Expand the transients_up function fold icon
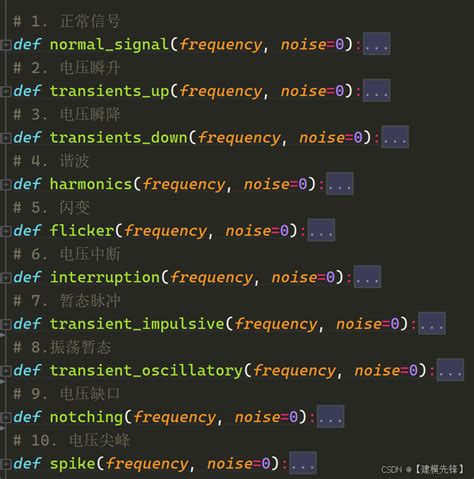This screenshot has width=474, height=479. [6, 91]
